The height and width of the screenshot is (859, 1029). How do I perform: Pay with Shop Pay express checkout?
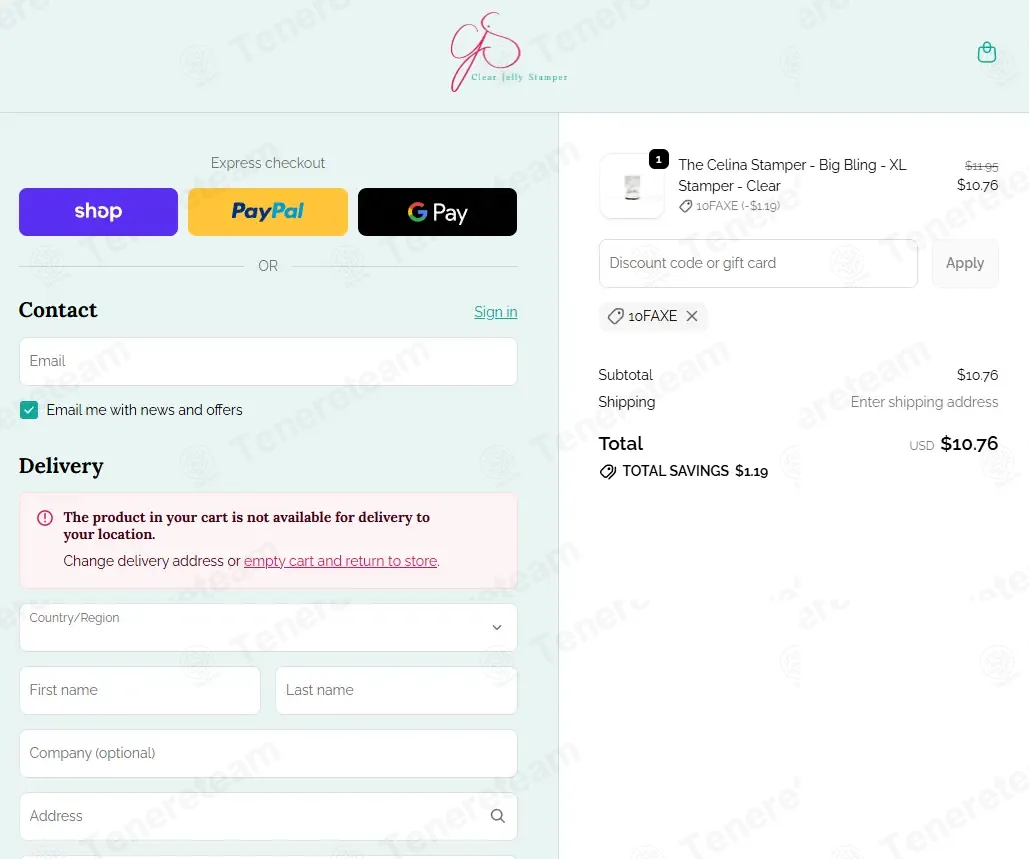(98, 212)
